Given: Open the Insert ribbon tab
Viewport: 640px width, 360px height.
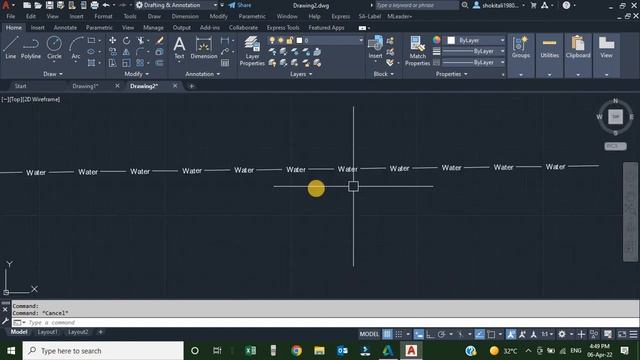Looking at the screenshot, I should point(38,28).
